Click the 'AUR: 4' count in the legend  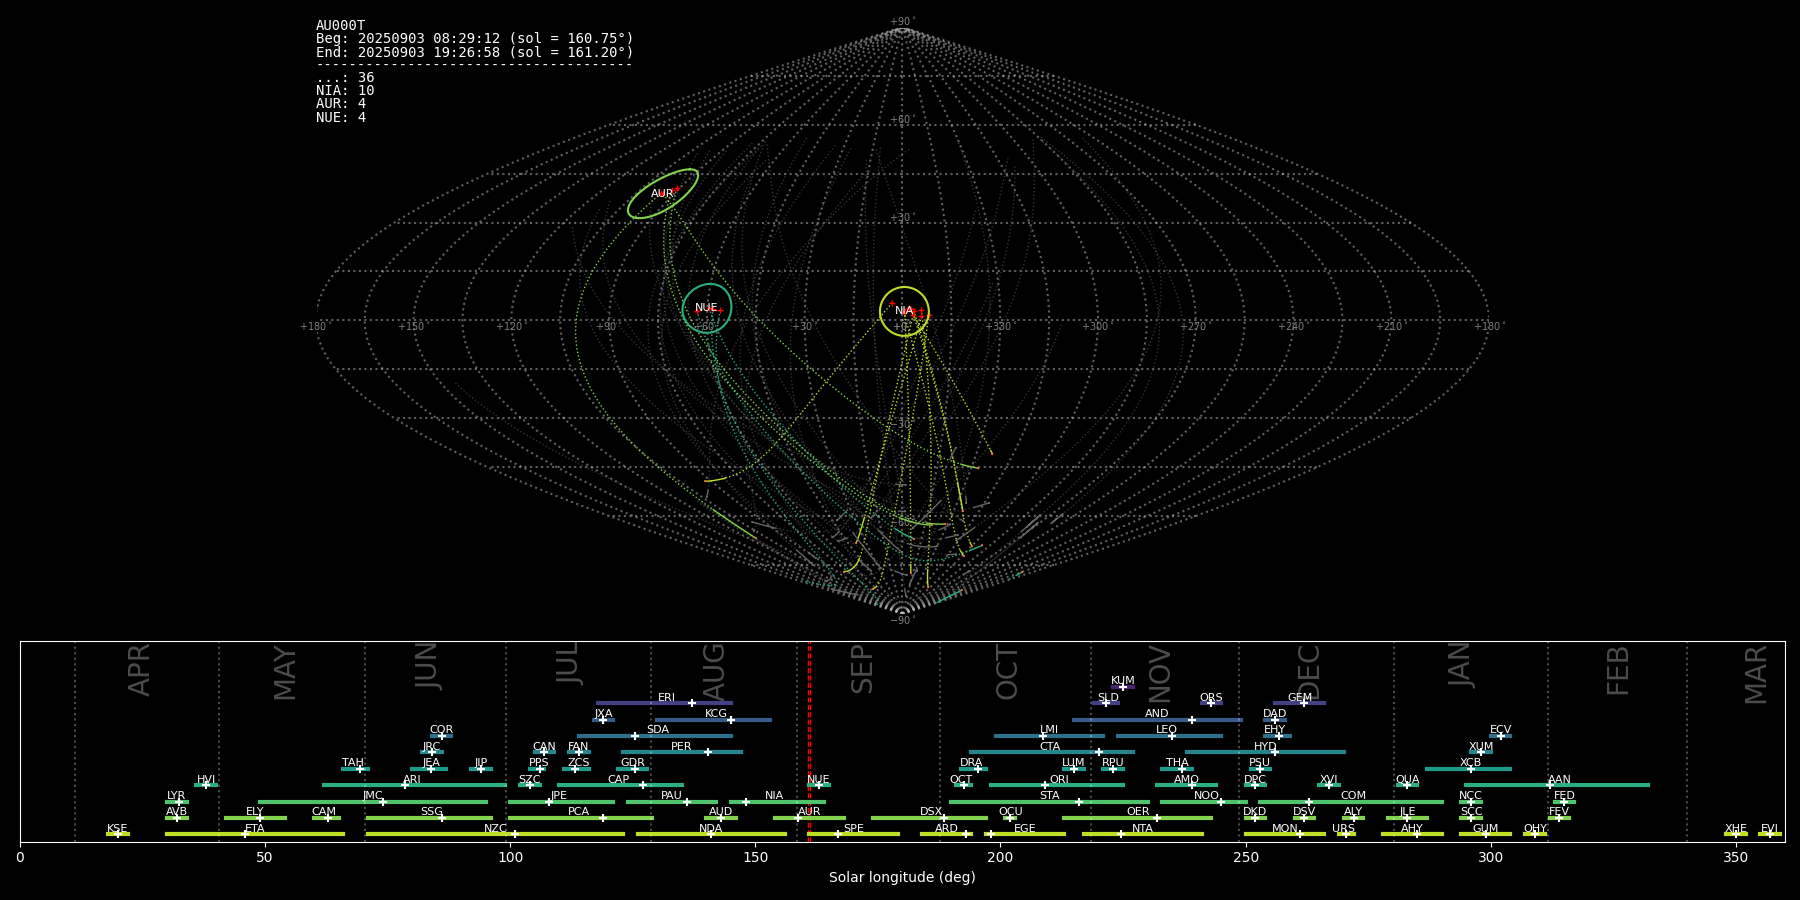point(341,104)
